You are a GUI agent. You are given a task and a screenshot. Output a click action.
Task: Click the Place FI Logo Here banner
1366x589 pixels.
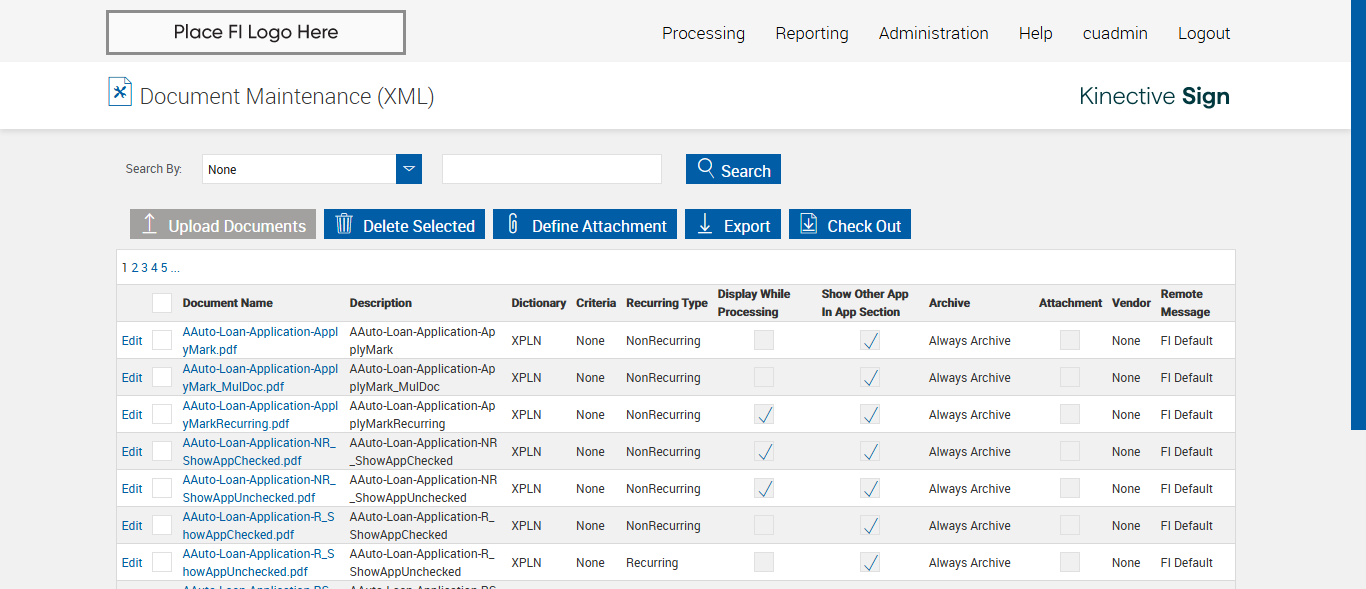(256, 32)
